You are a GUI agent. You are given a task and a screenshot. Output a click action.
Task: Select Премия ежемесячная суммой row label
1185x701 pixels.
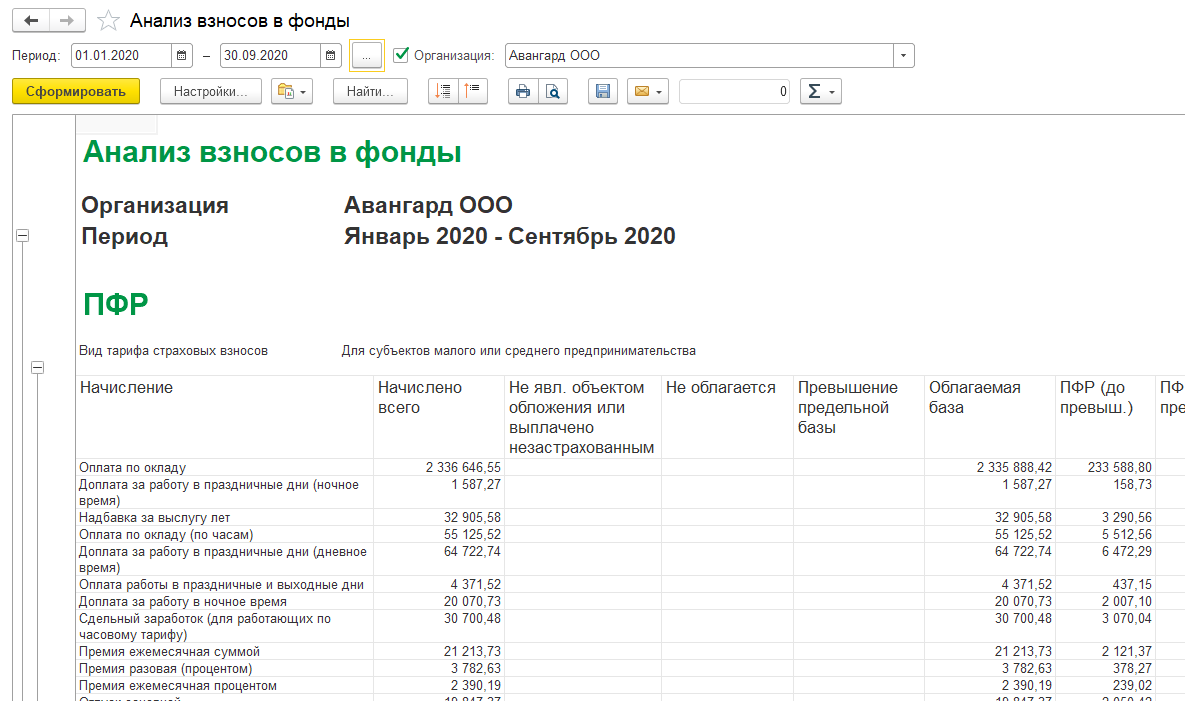click(x=169, y=651)
